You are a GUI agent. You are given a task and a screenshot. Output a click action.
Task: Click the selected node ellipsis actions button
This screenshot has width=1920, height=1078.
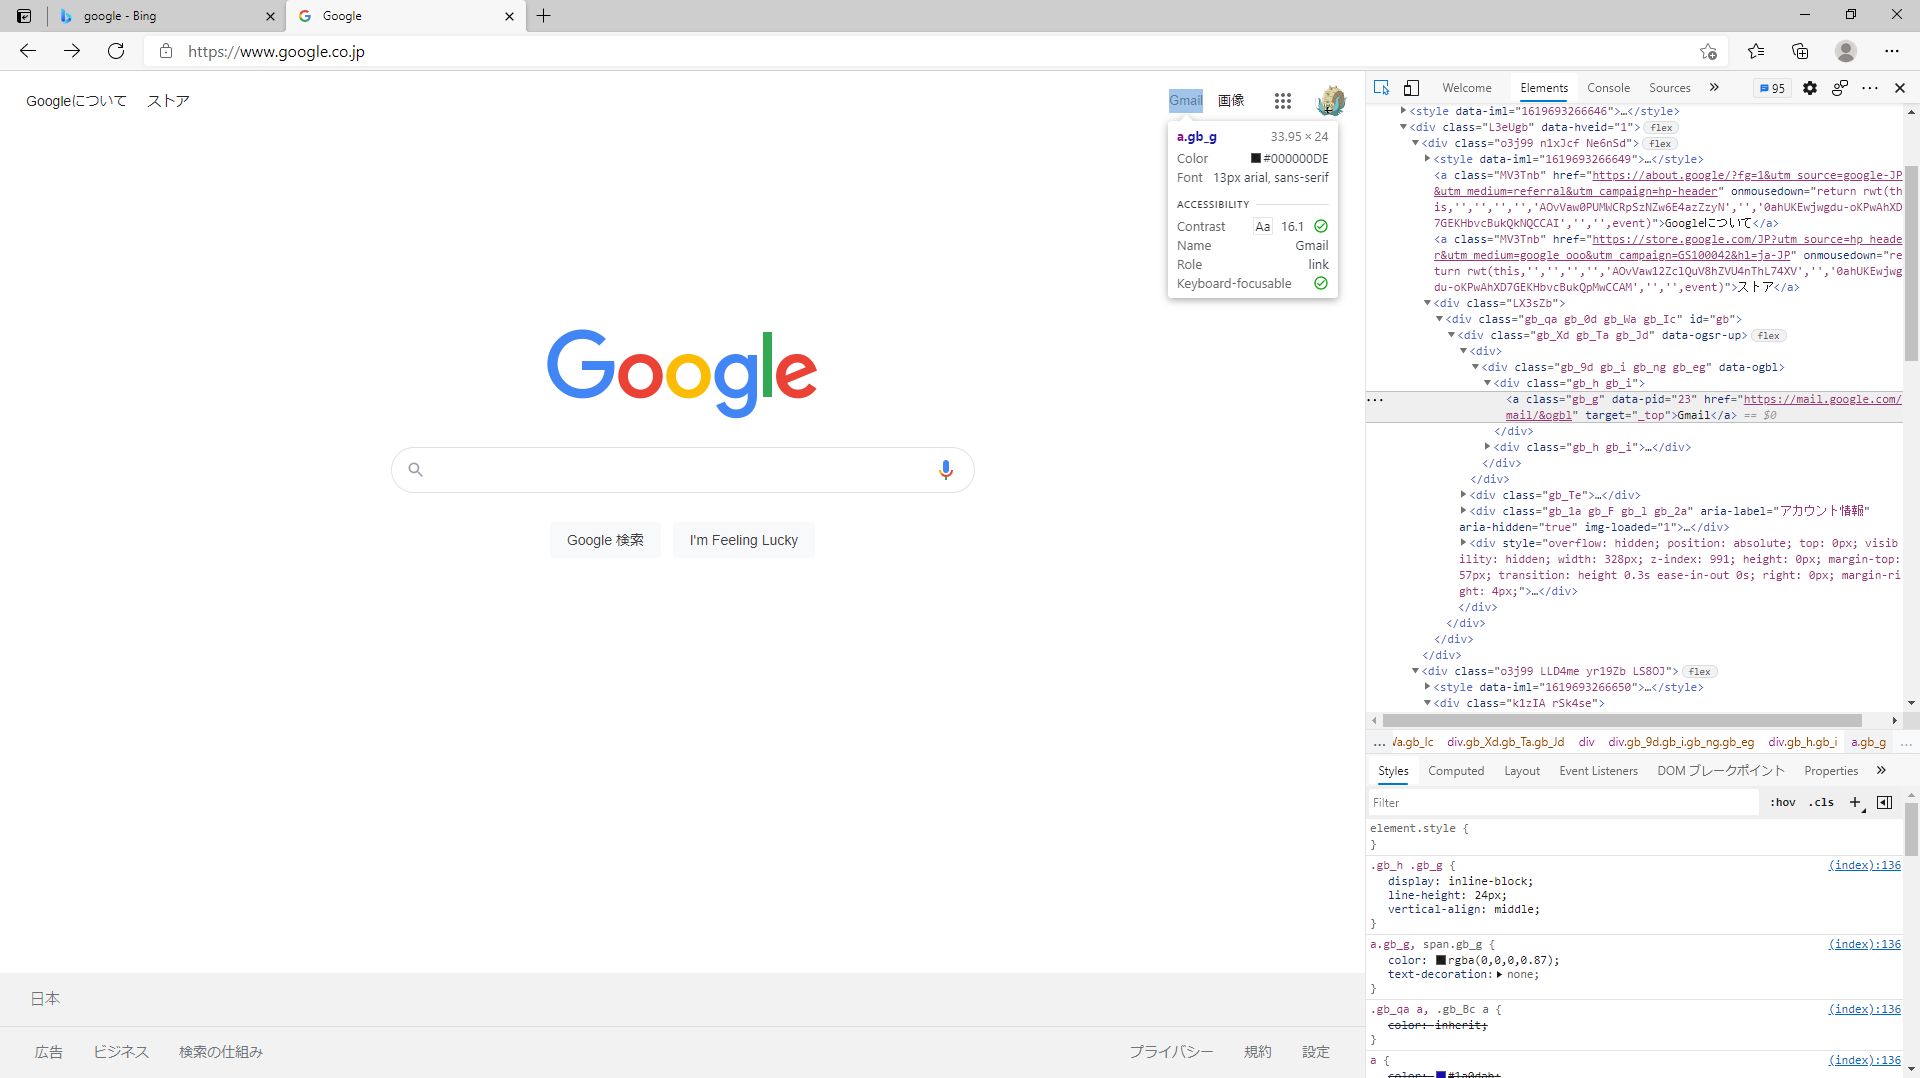pyautogui.click(x=1375, y=399)
